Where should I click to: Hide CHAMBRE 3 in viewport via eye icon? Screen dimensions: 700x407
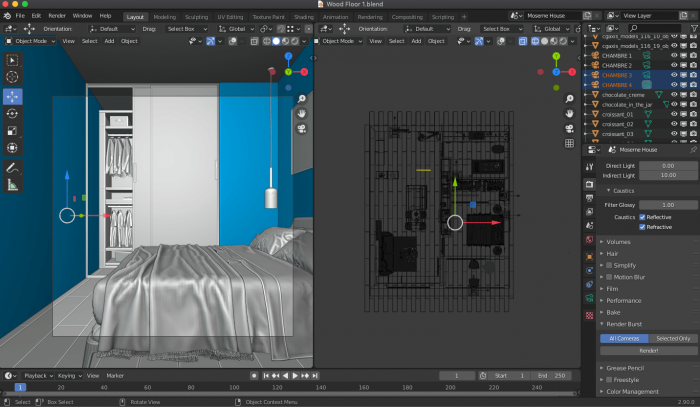point(674,75)
